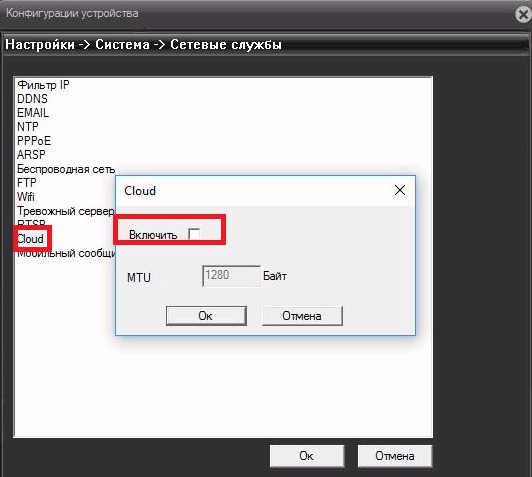Select Беспроводная сеть list entry
The height and width of the screenshot is (477, 532).
point(66,169)
